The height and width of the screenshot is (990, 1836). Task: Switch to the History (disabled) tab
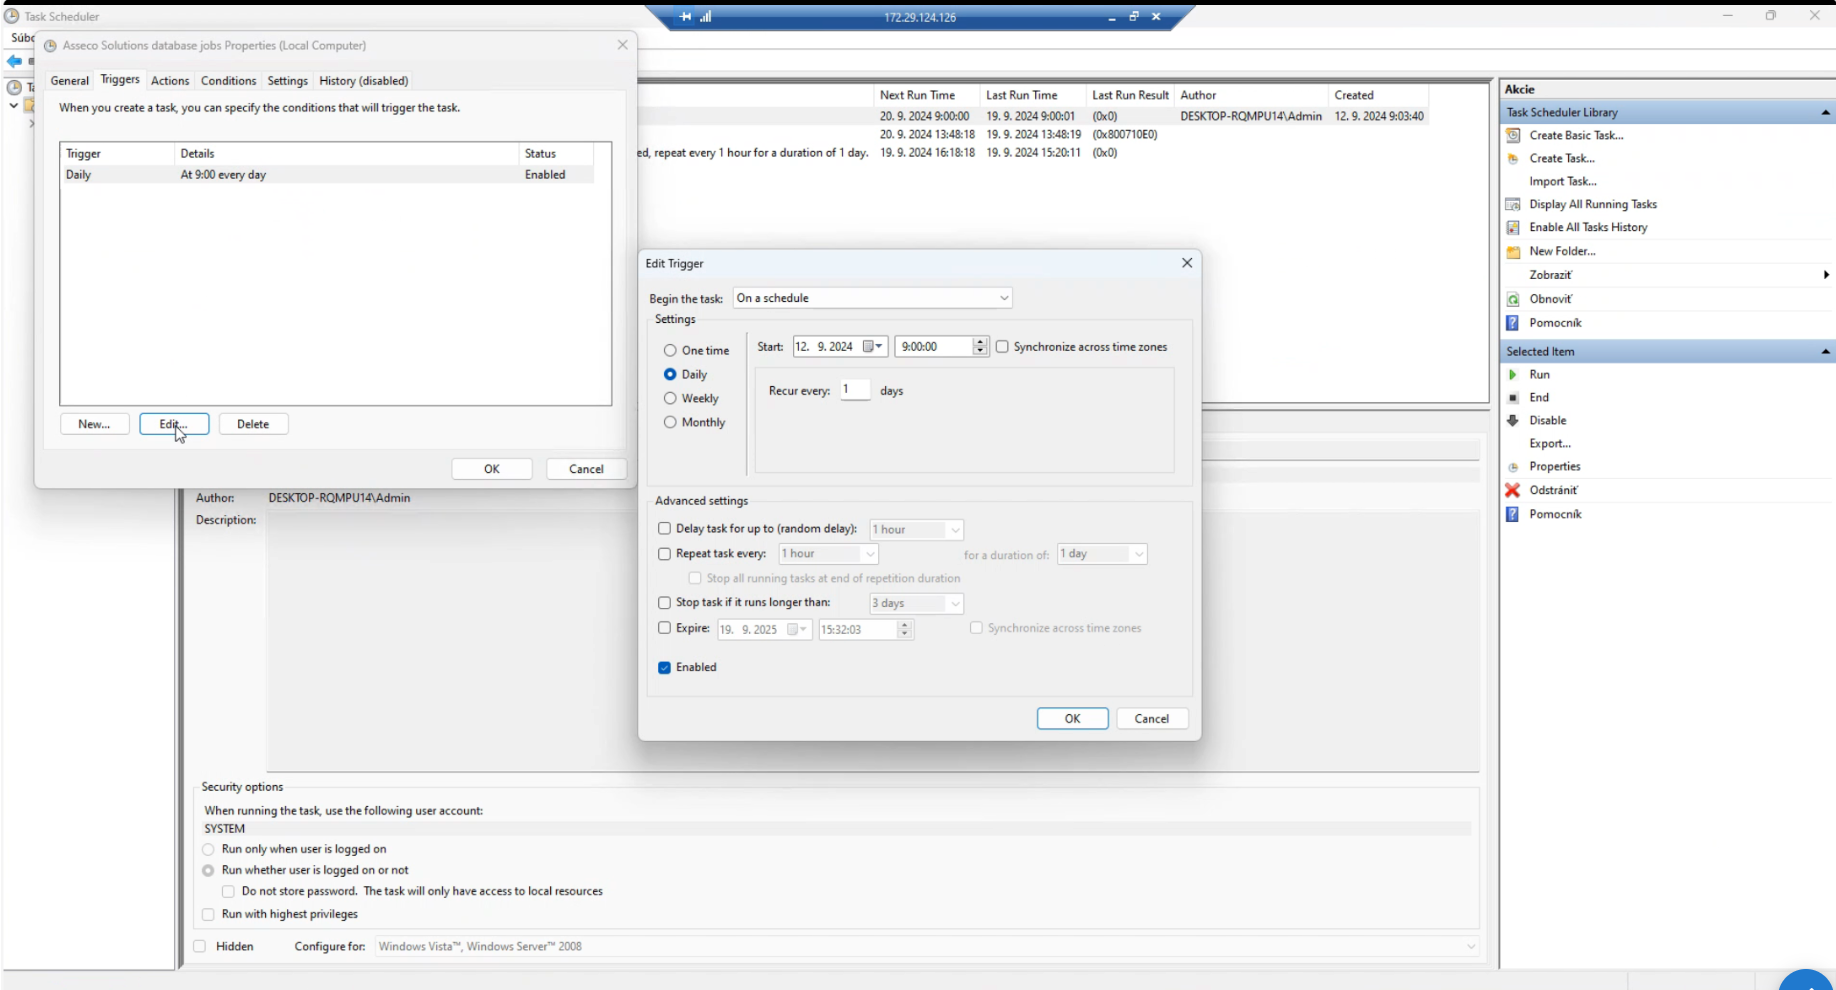click(x=364, y=81)
